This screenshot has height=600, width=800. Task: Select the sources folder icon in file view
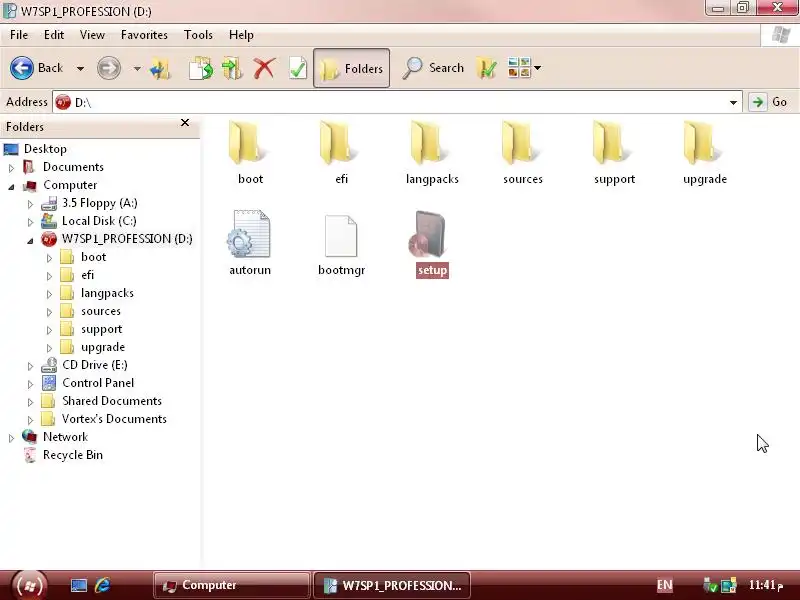[520, 143]
